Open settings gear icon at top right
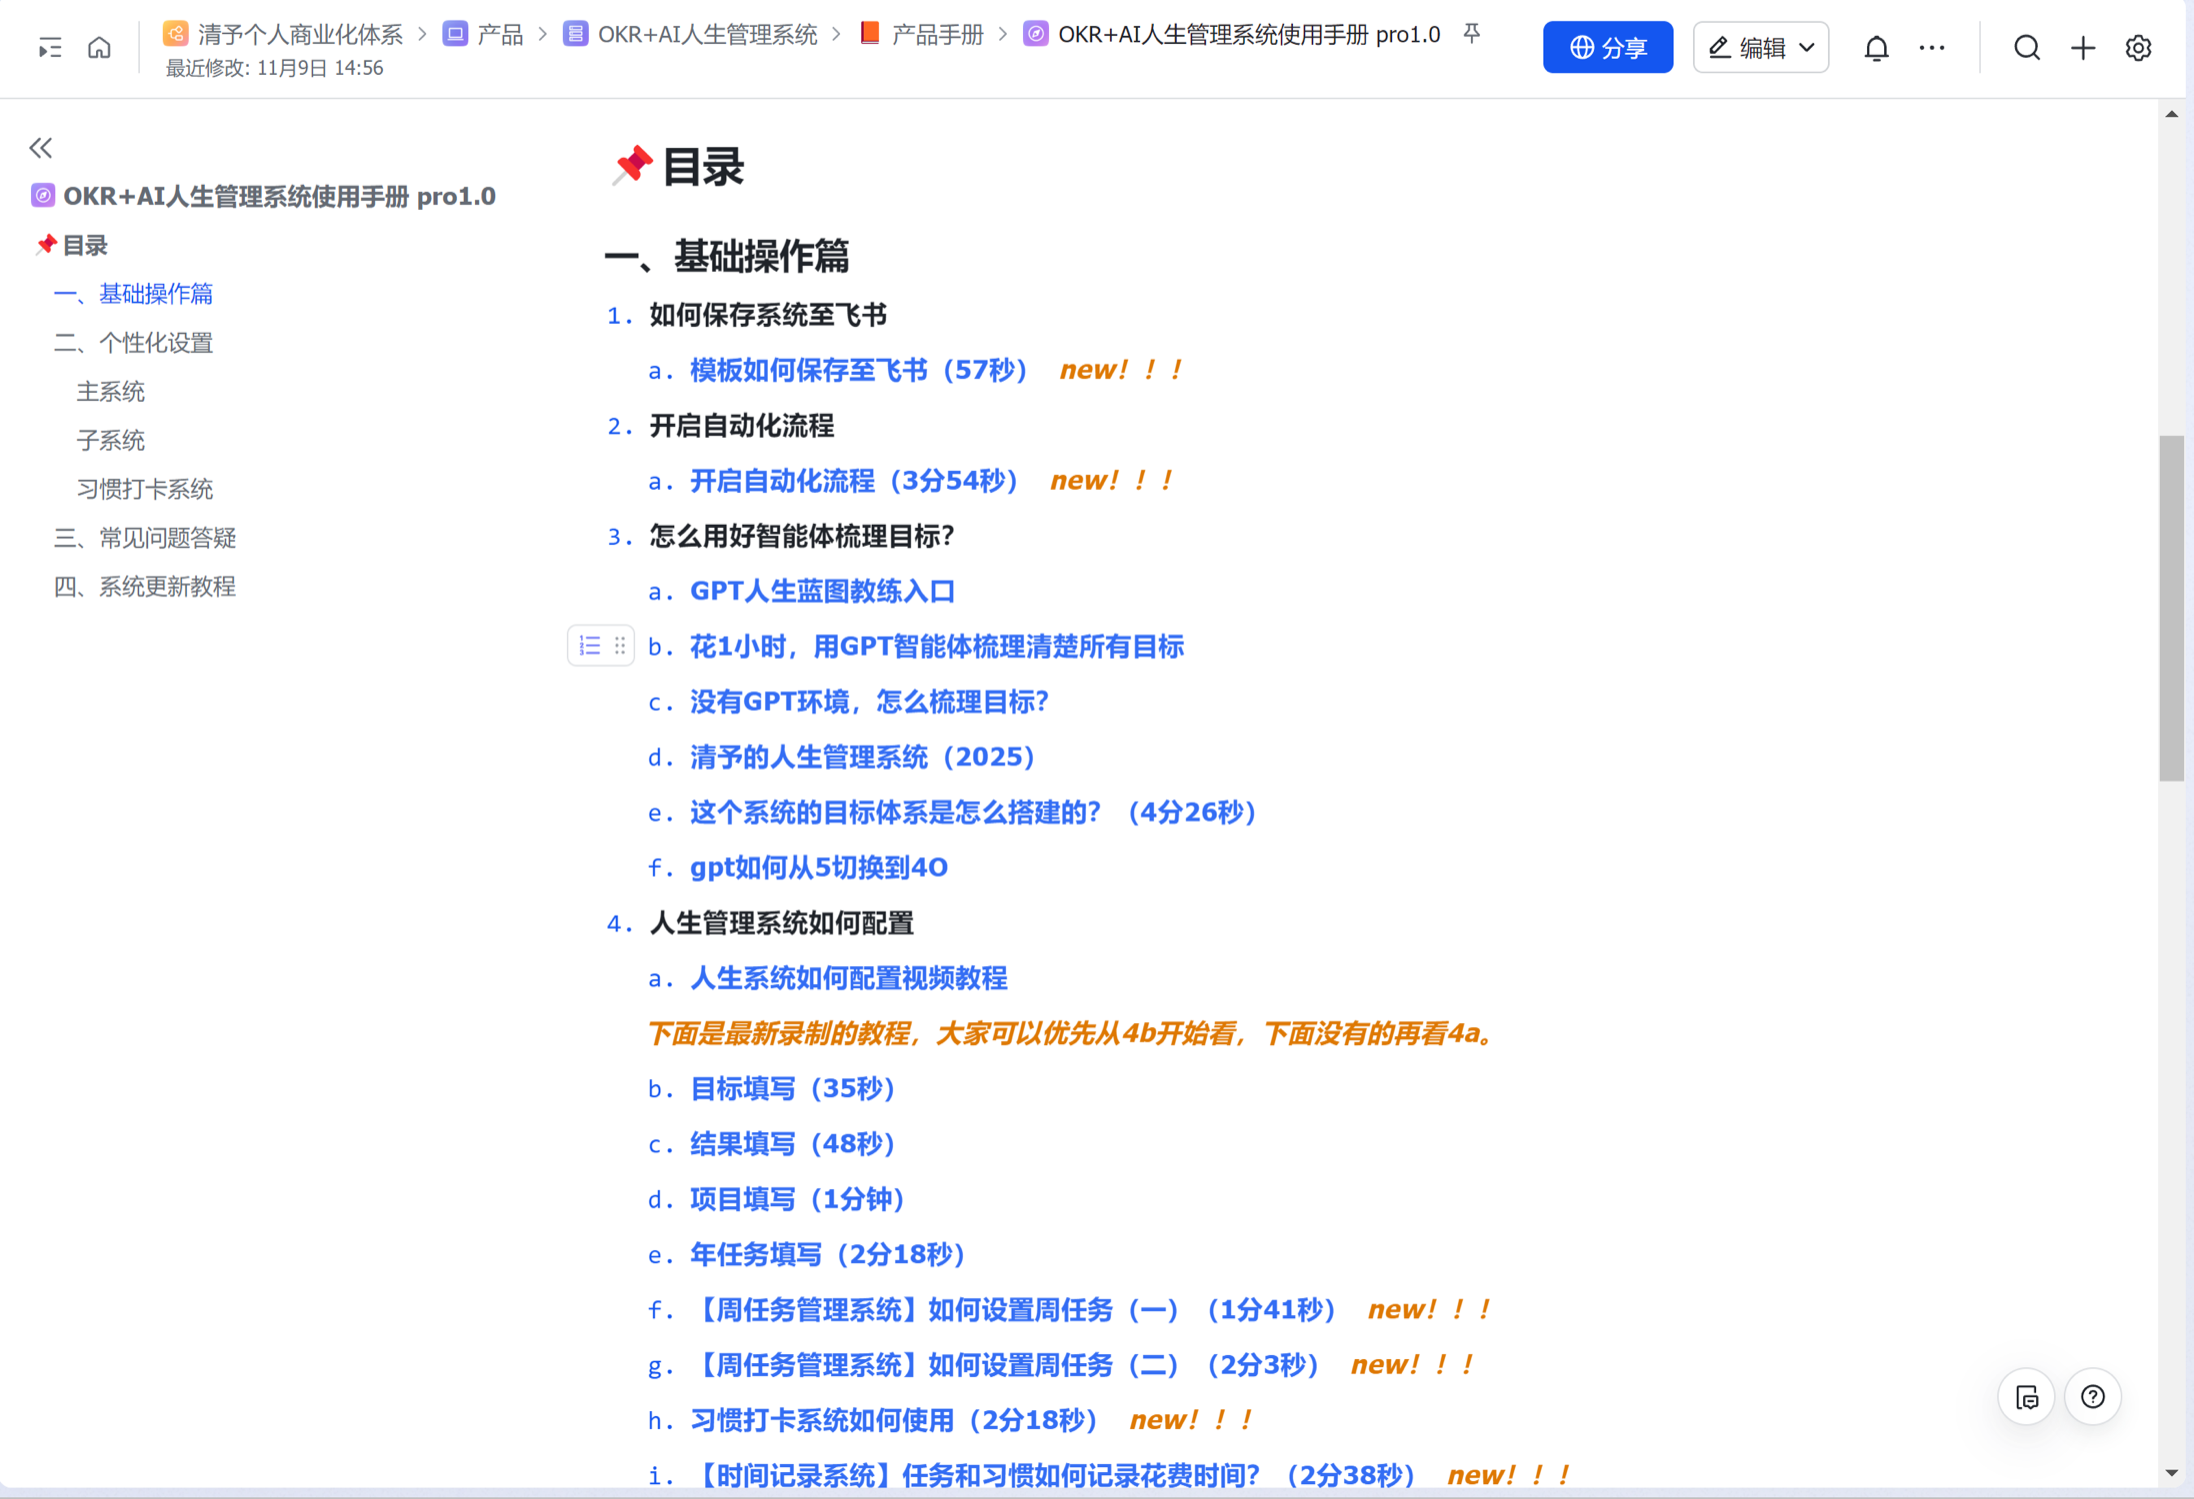Viewport: 2194px width, 1499px height. coord(2138,47)
